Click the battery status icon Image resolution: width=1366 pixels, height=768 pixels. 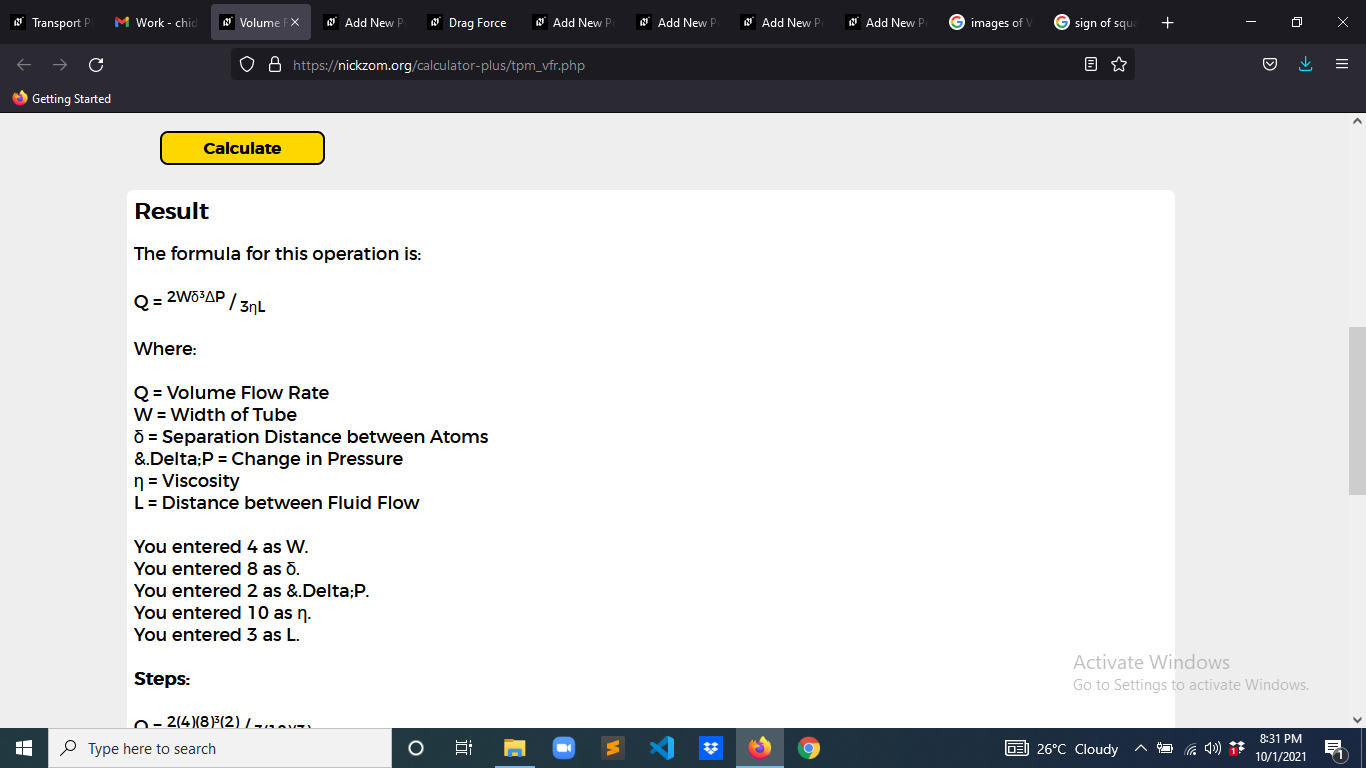(x=1165, y=748)
